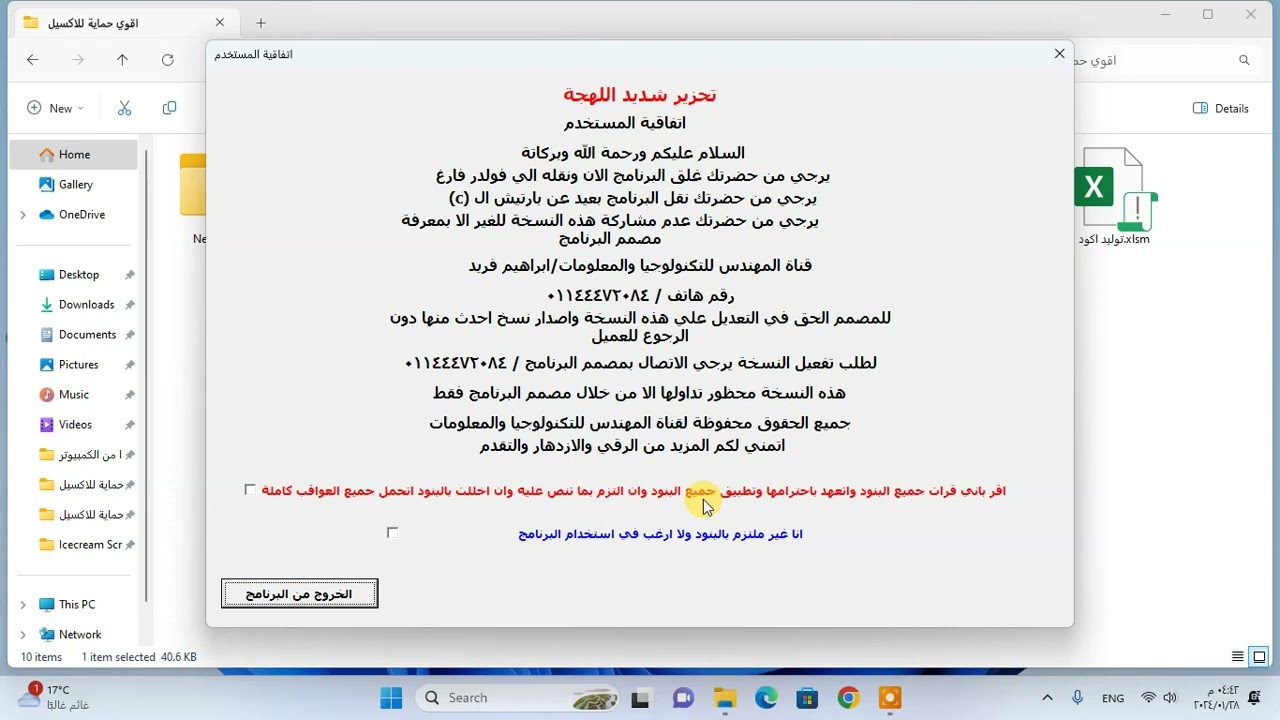
Task: Open the New menu in File Explorer
Action: [x=55, y=108]
